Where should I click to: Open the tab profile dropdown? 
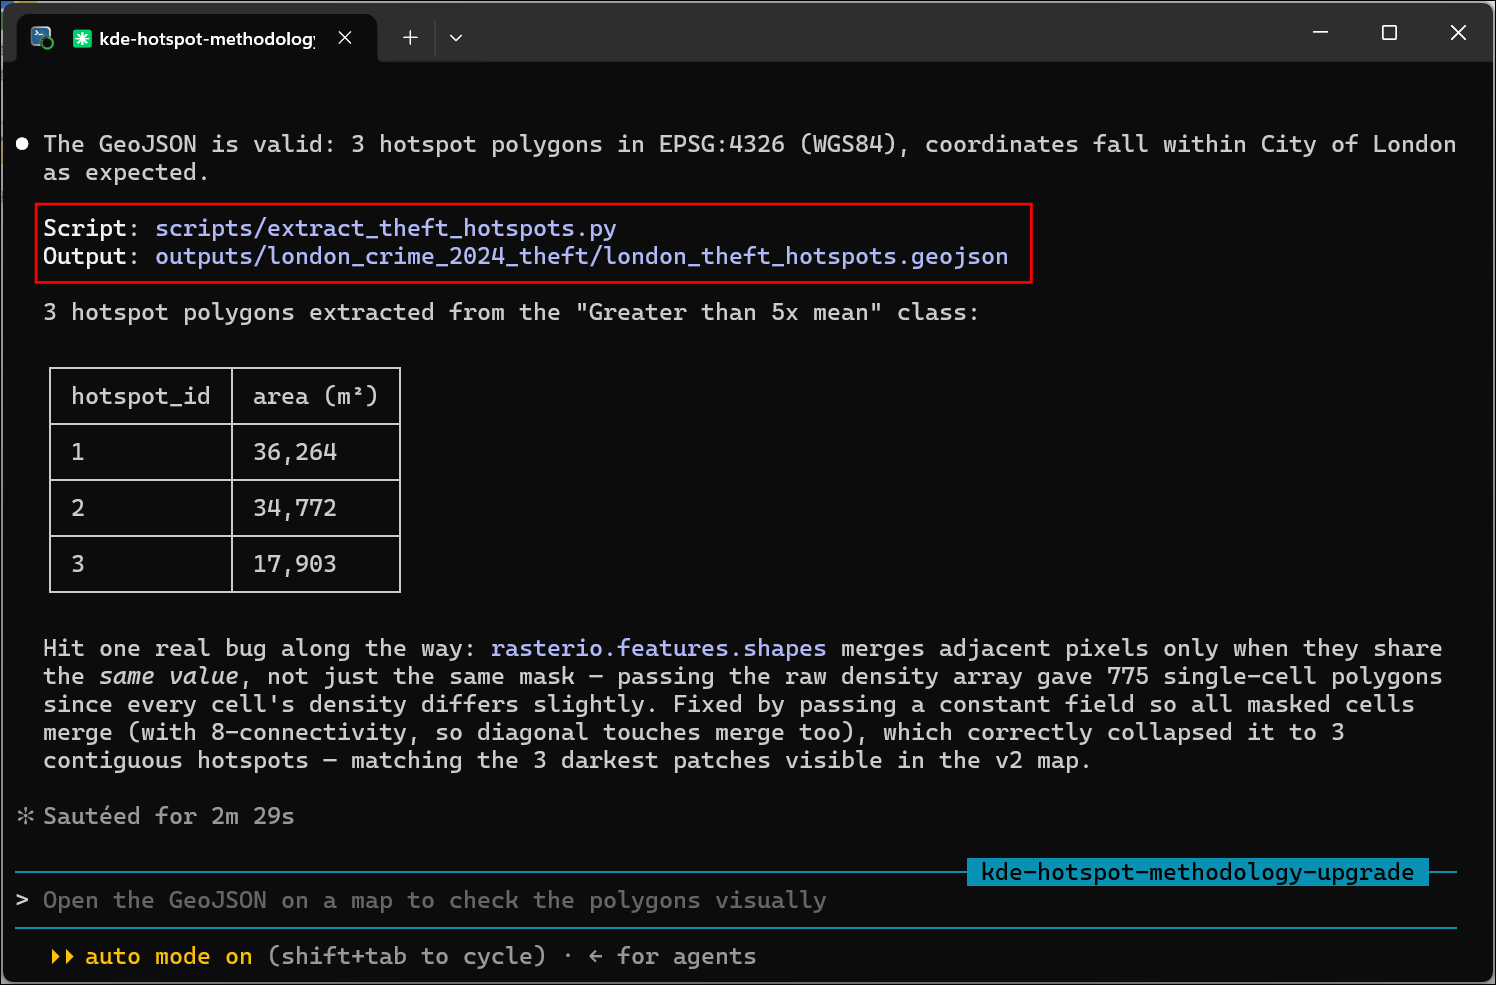[456, 38]
